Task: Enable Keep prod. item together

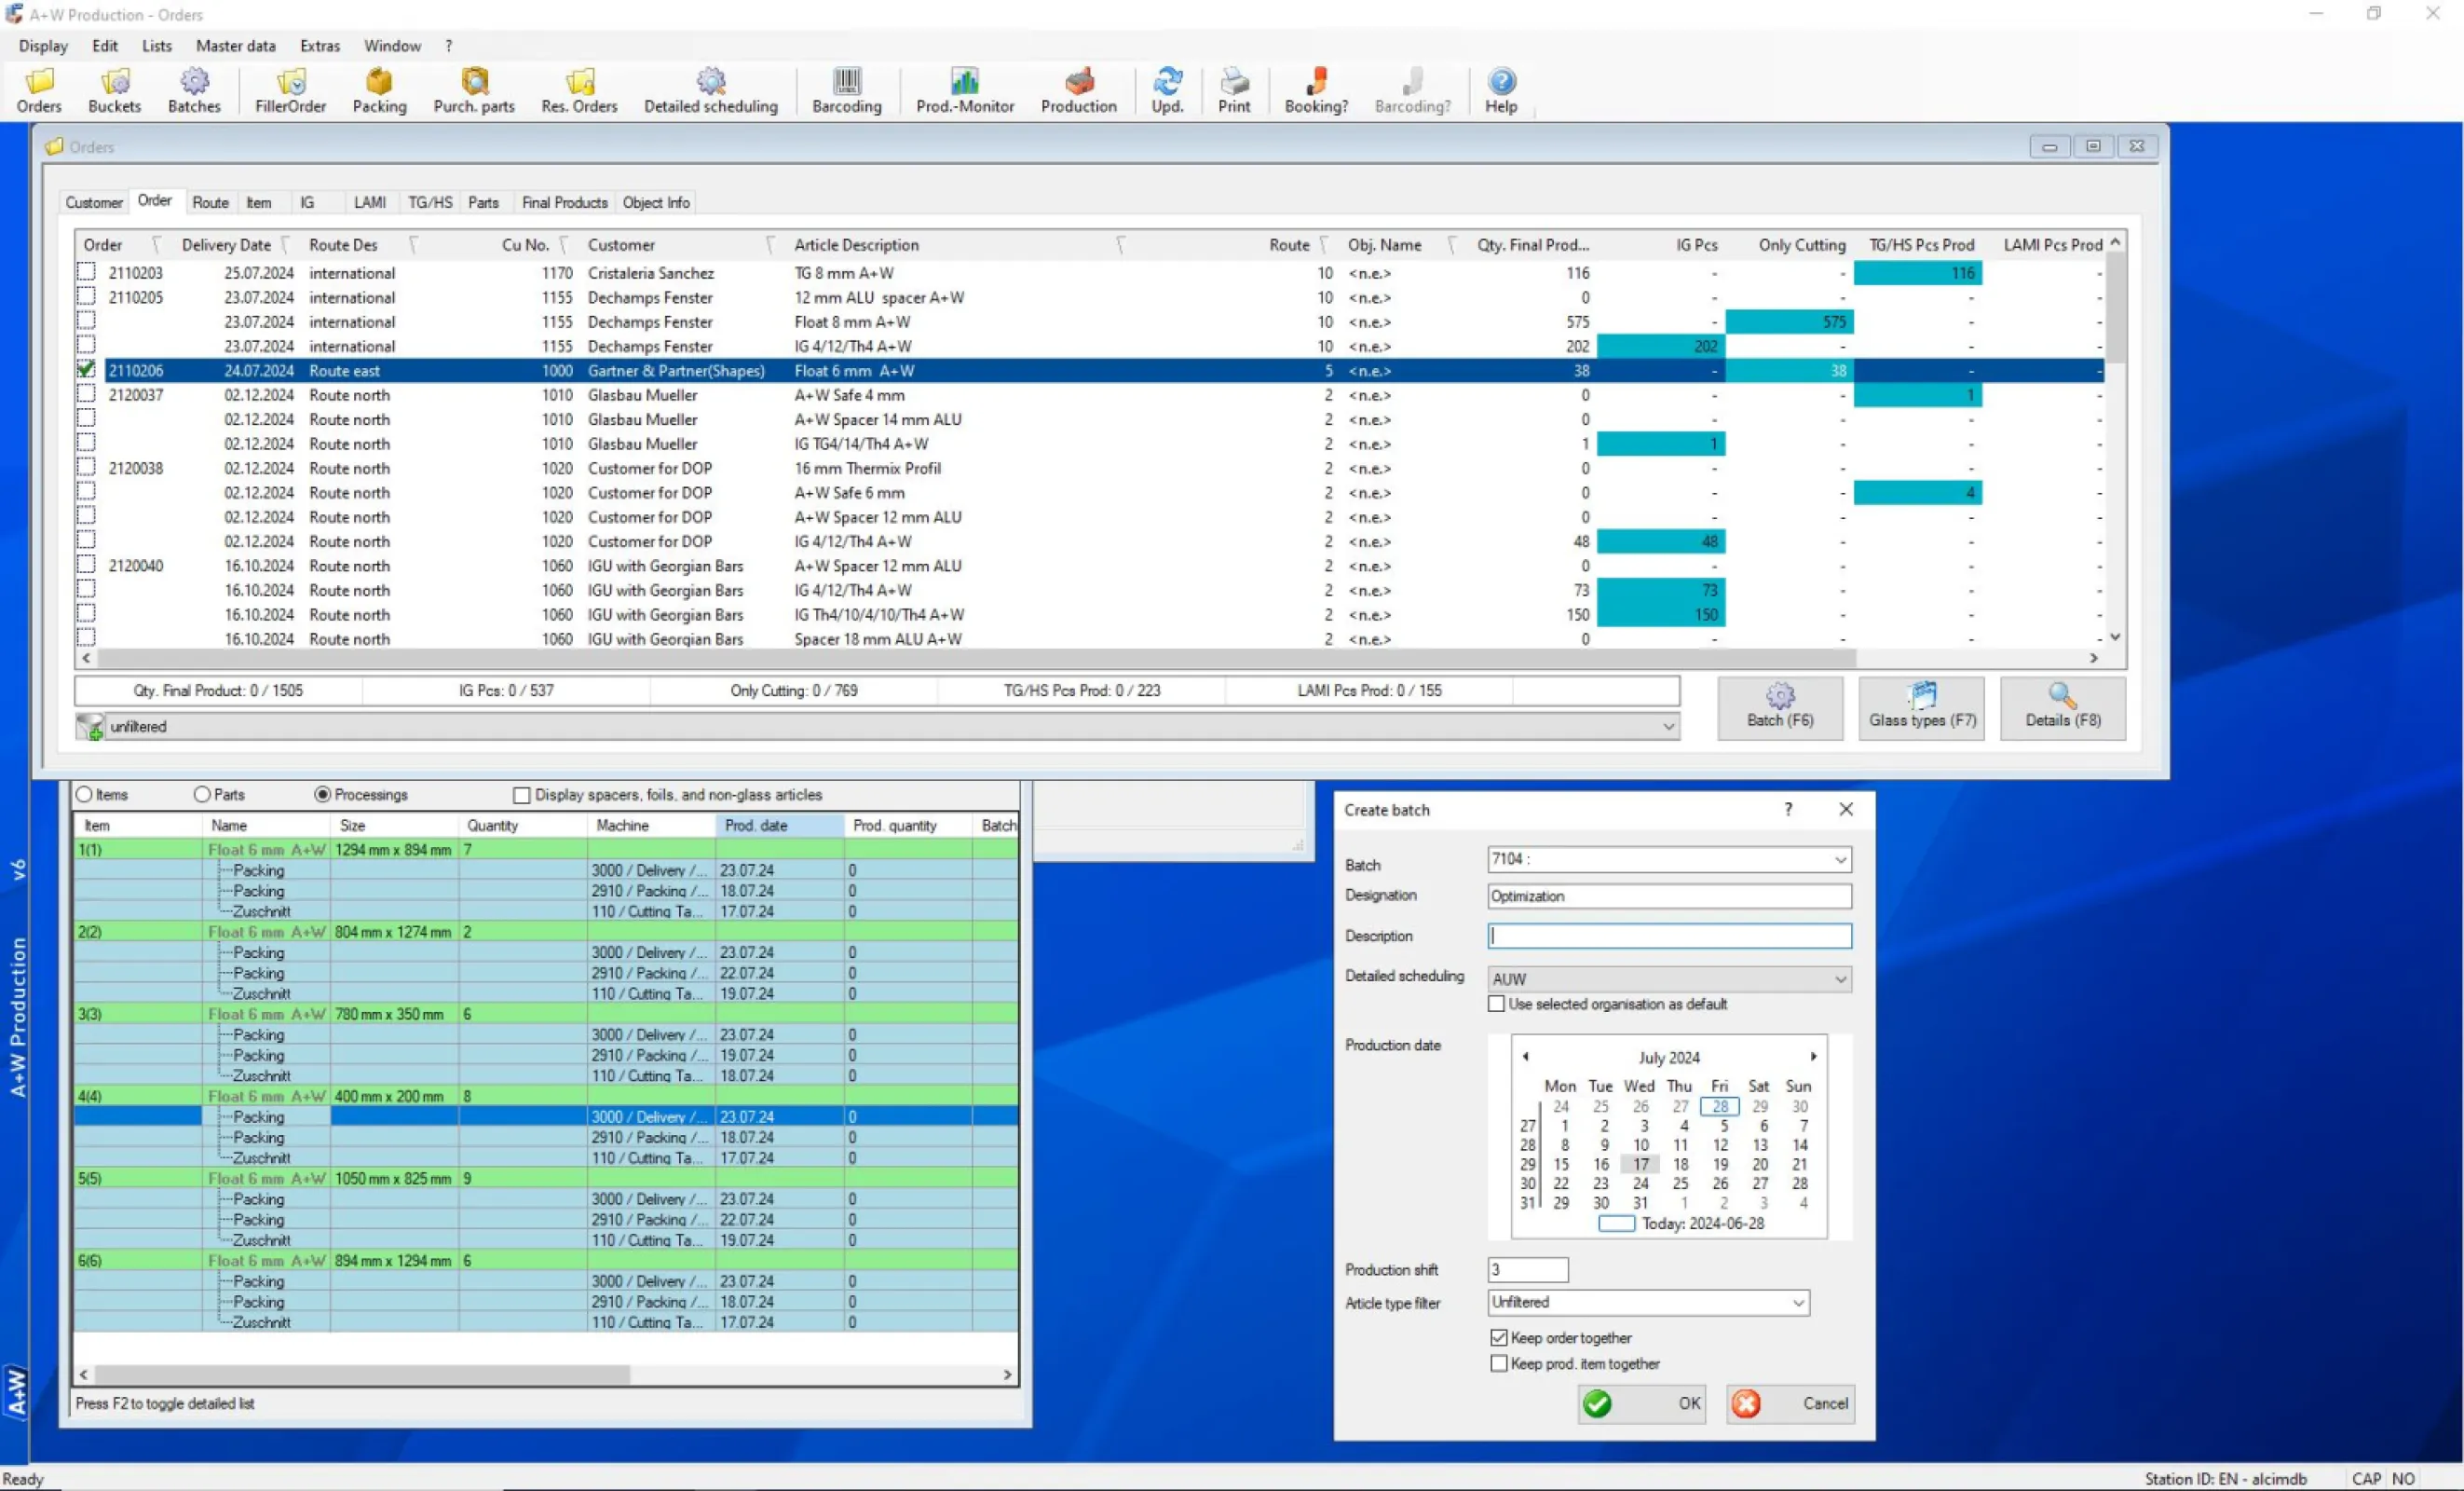Action: pos(1498,1363)
